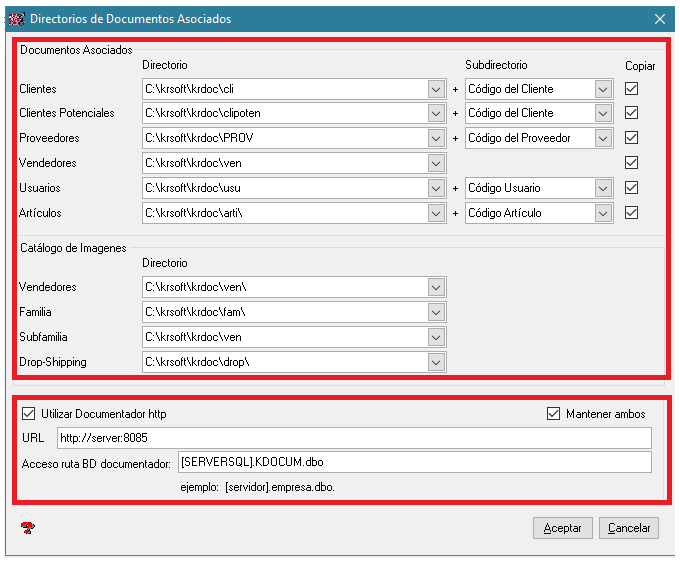Click the help icon at bottom left

(26, 528)
